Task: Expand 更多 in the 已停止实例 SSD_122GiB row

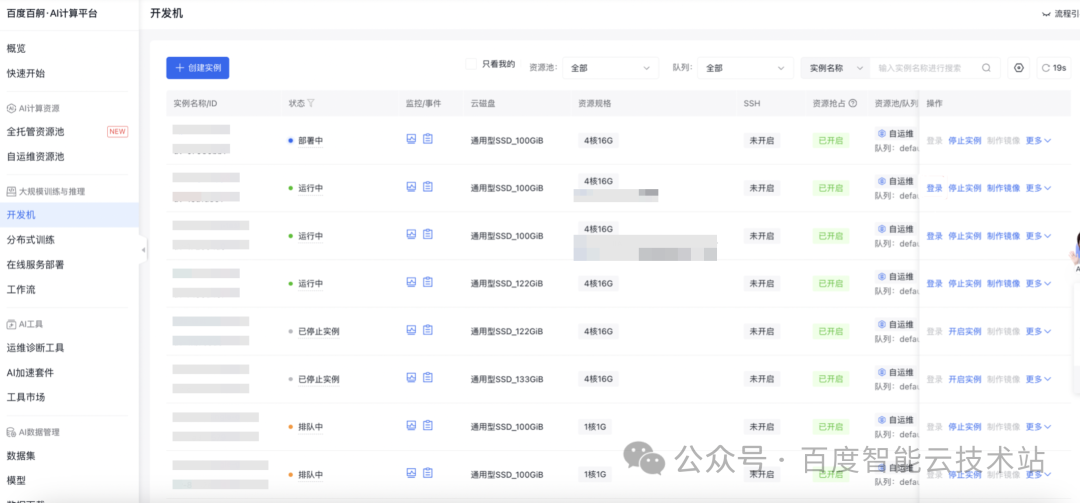Action: coord(1039,331)
